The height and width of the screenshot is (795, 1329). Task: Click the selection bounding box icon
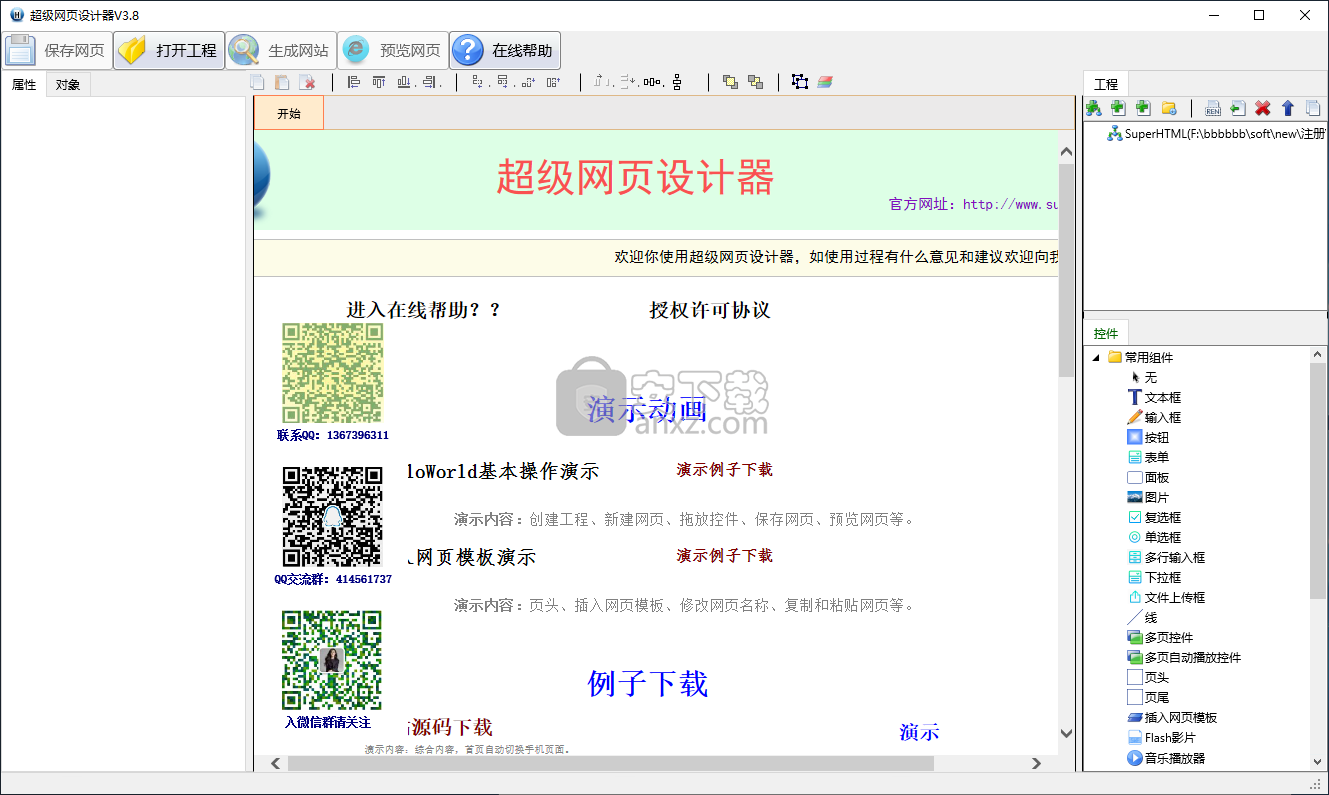coord(799,82)
